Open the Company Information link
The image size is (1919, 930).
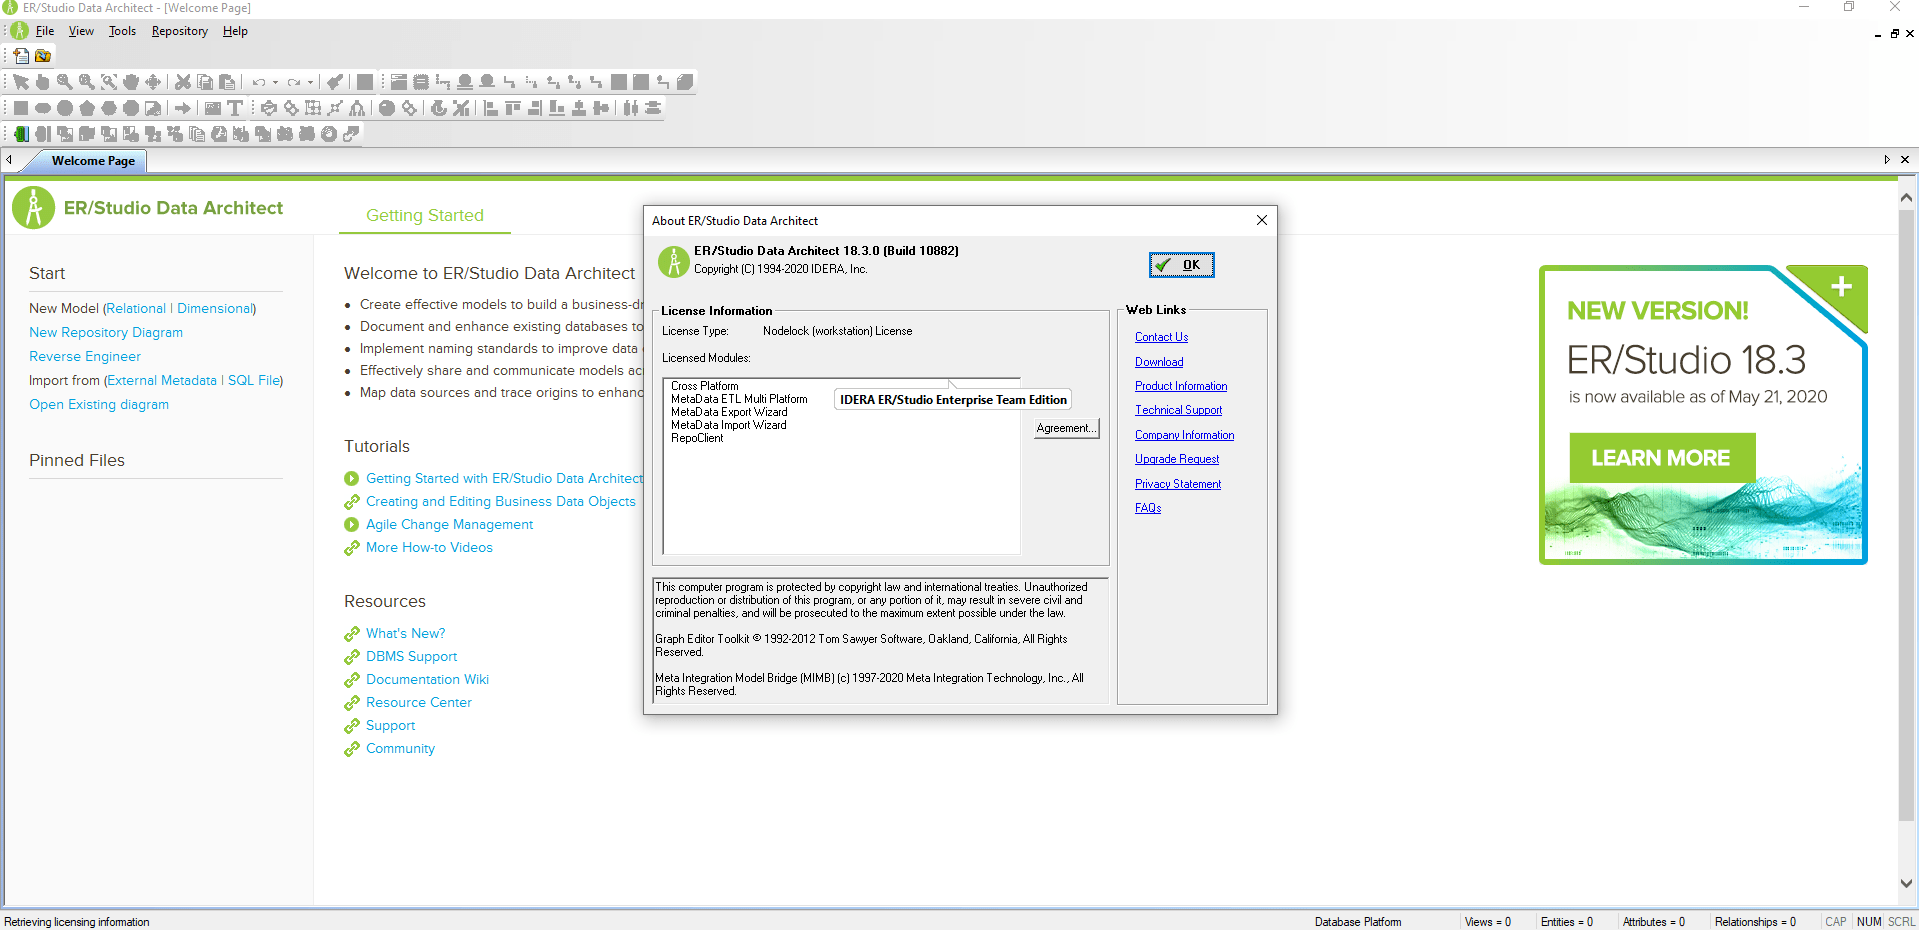coord(1184,435)
